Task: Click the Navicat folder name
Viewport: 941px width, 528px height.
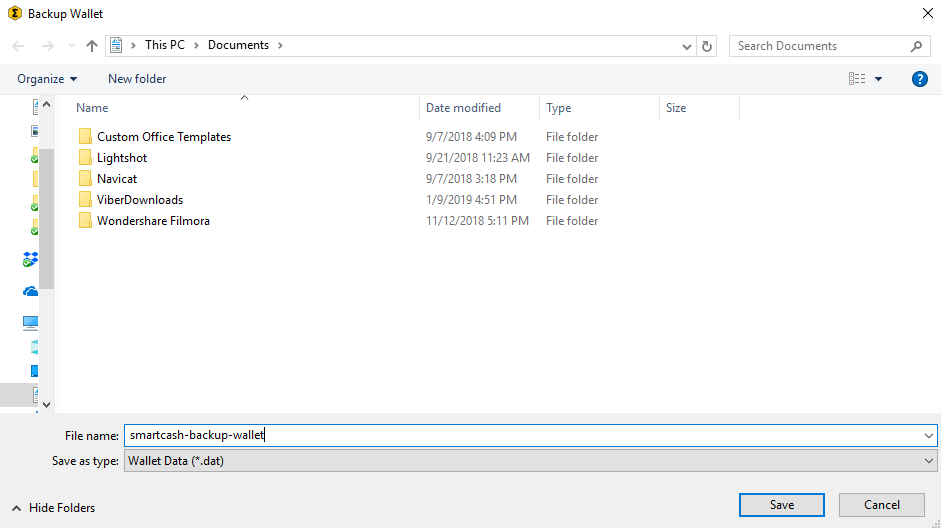Action: click(x=117, y=179)
